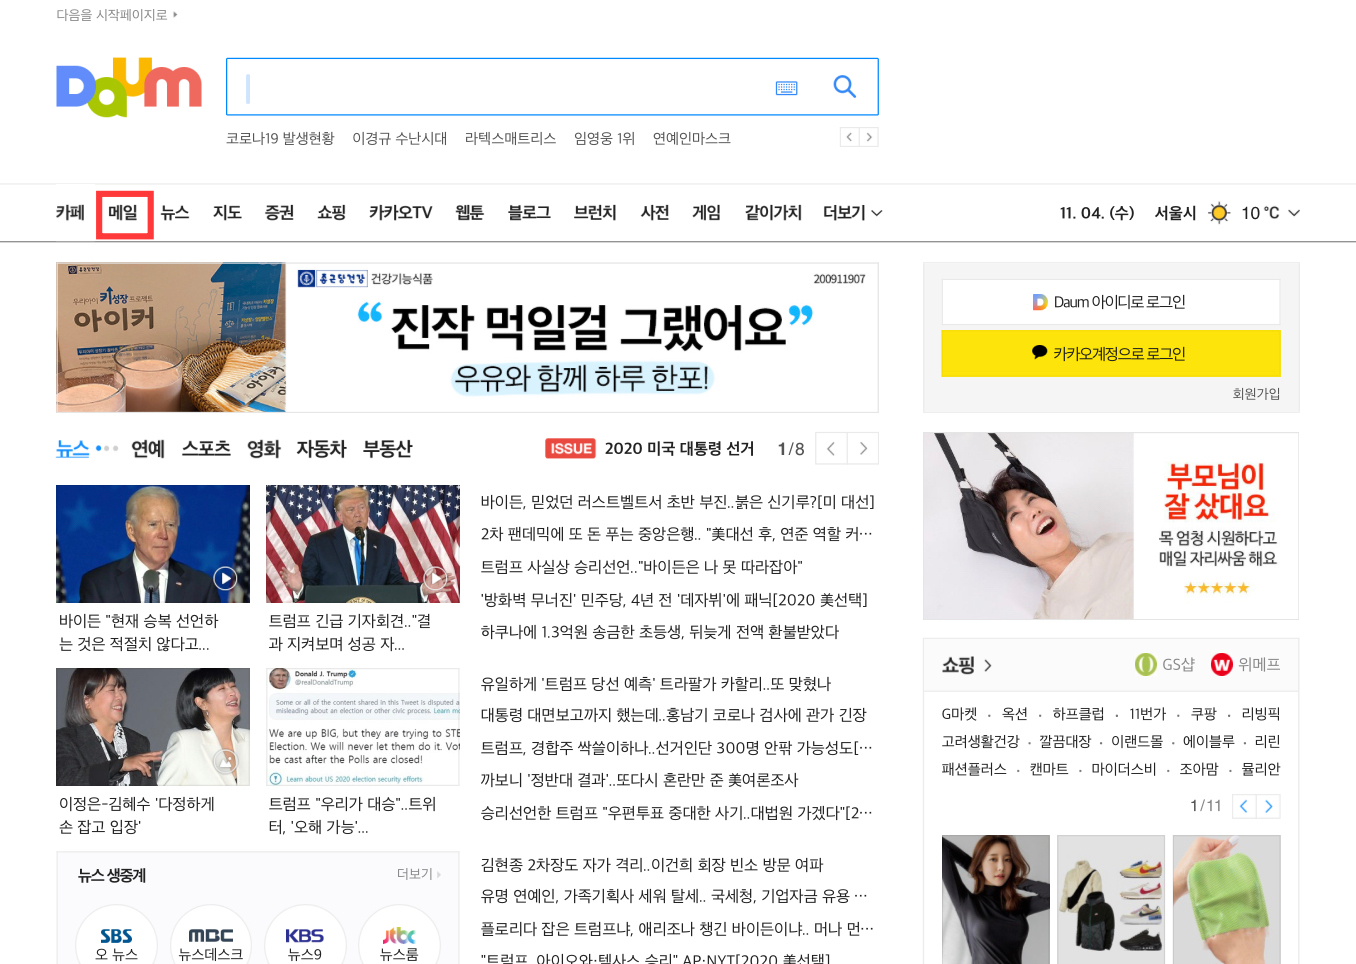Play the Trump press conference video
The width and height of the screenshot is (1356, 964).
point(435,578)
